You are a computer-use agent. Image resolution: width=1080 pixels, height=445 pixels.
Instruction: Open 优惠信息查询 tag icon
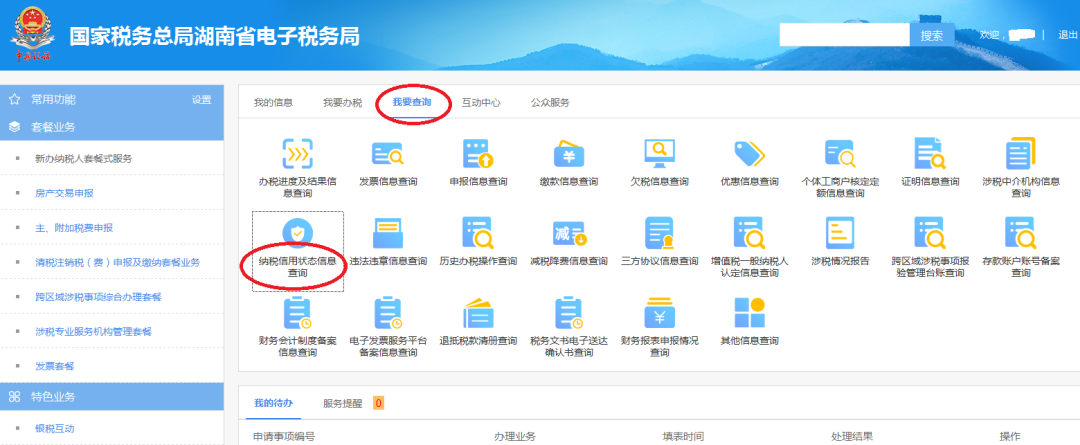(x=749, y=154)
